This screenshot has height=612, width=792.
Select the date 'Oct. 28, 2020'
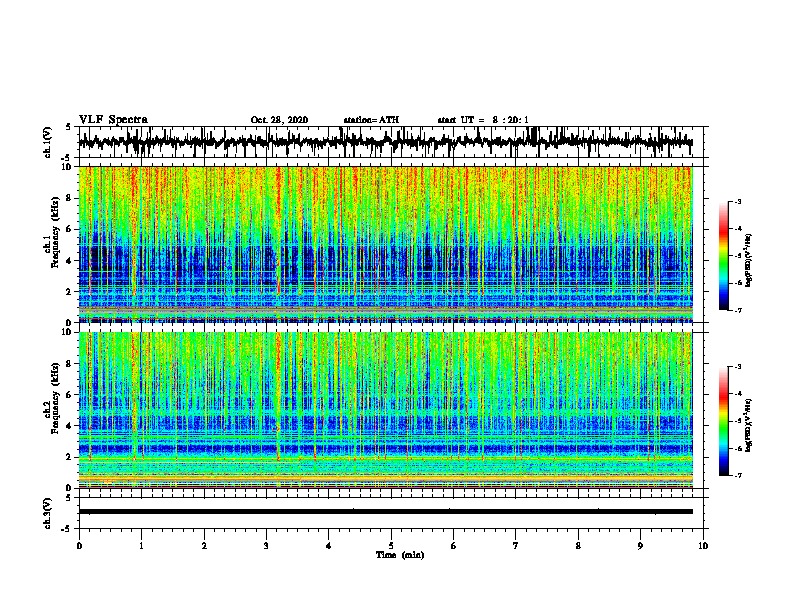(279, 120)
